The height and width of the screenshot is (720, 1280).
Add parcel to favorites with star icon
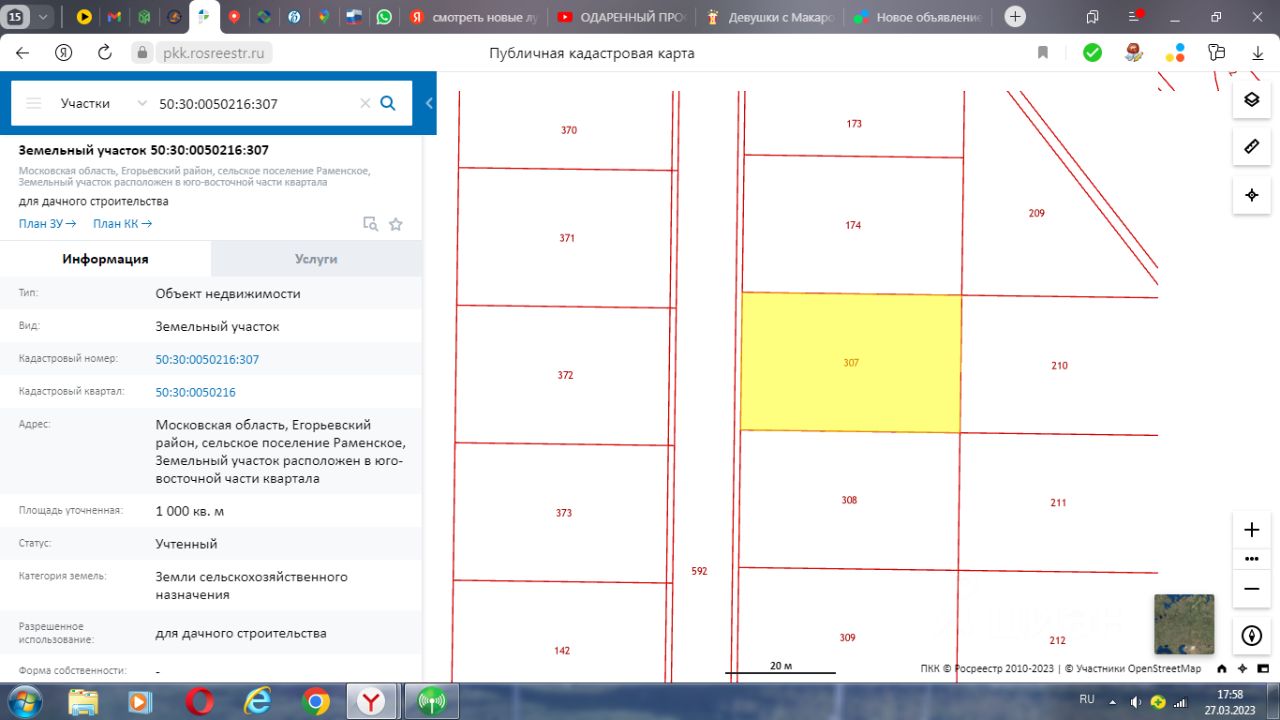tap(396, 224)
